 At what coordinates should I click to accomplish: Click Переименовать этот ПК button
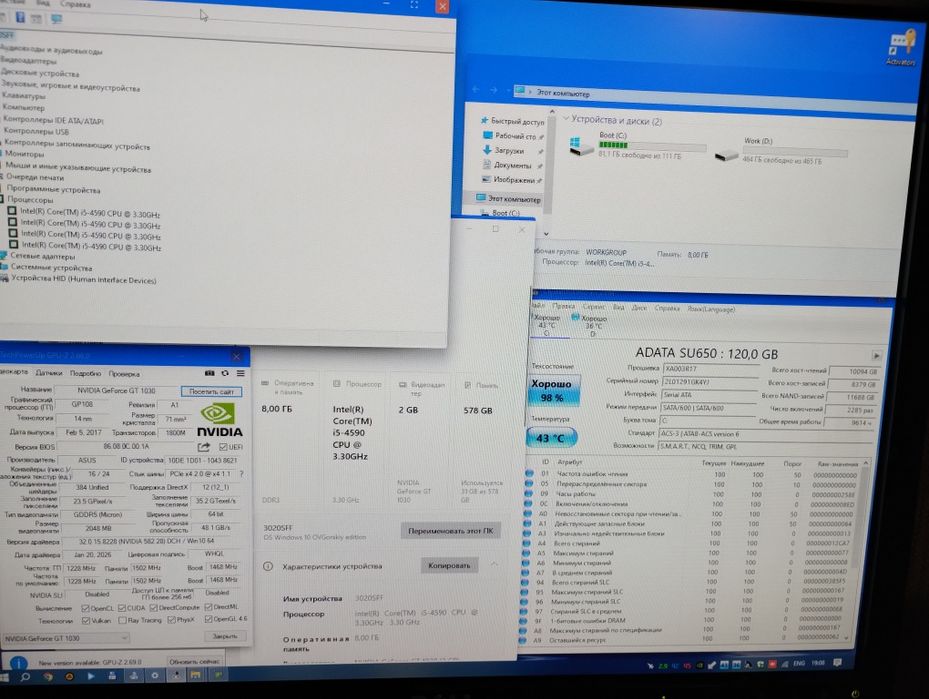tap(450, 531)
